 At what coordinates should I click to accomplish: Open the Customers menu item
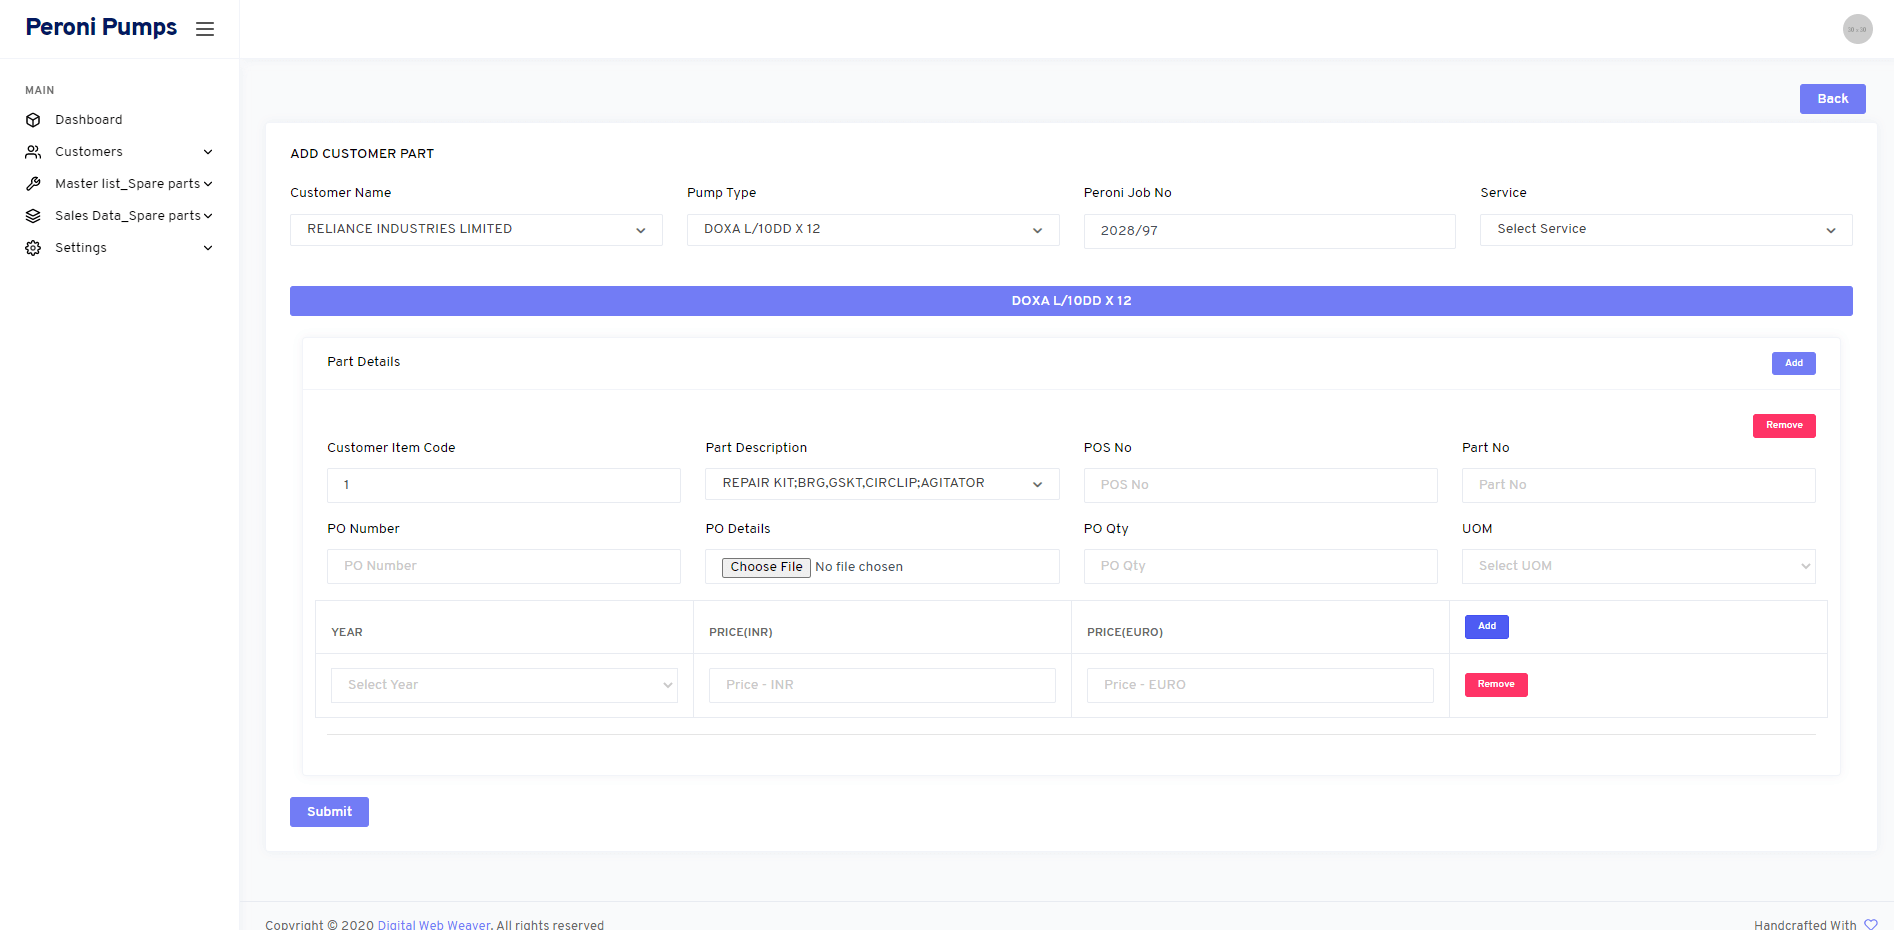(x=89, y=152)
